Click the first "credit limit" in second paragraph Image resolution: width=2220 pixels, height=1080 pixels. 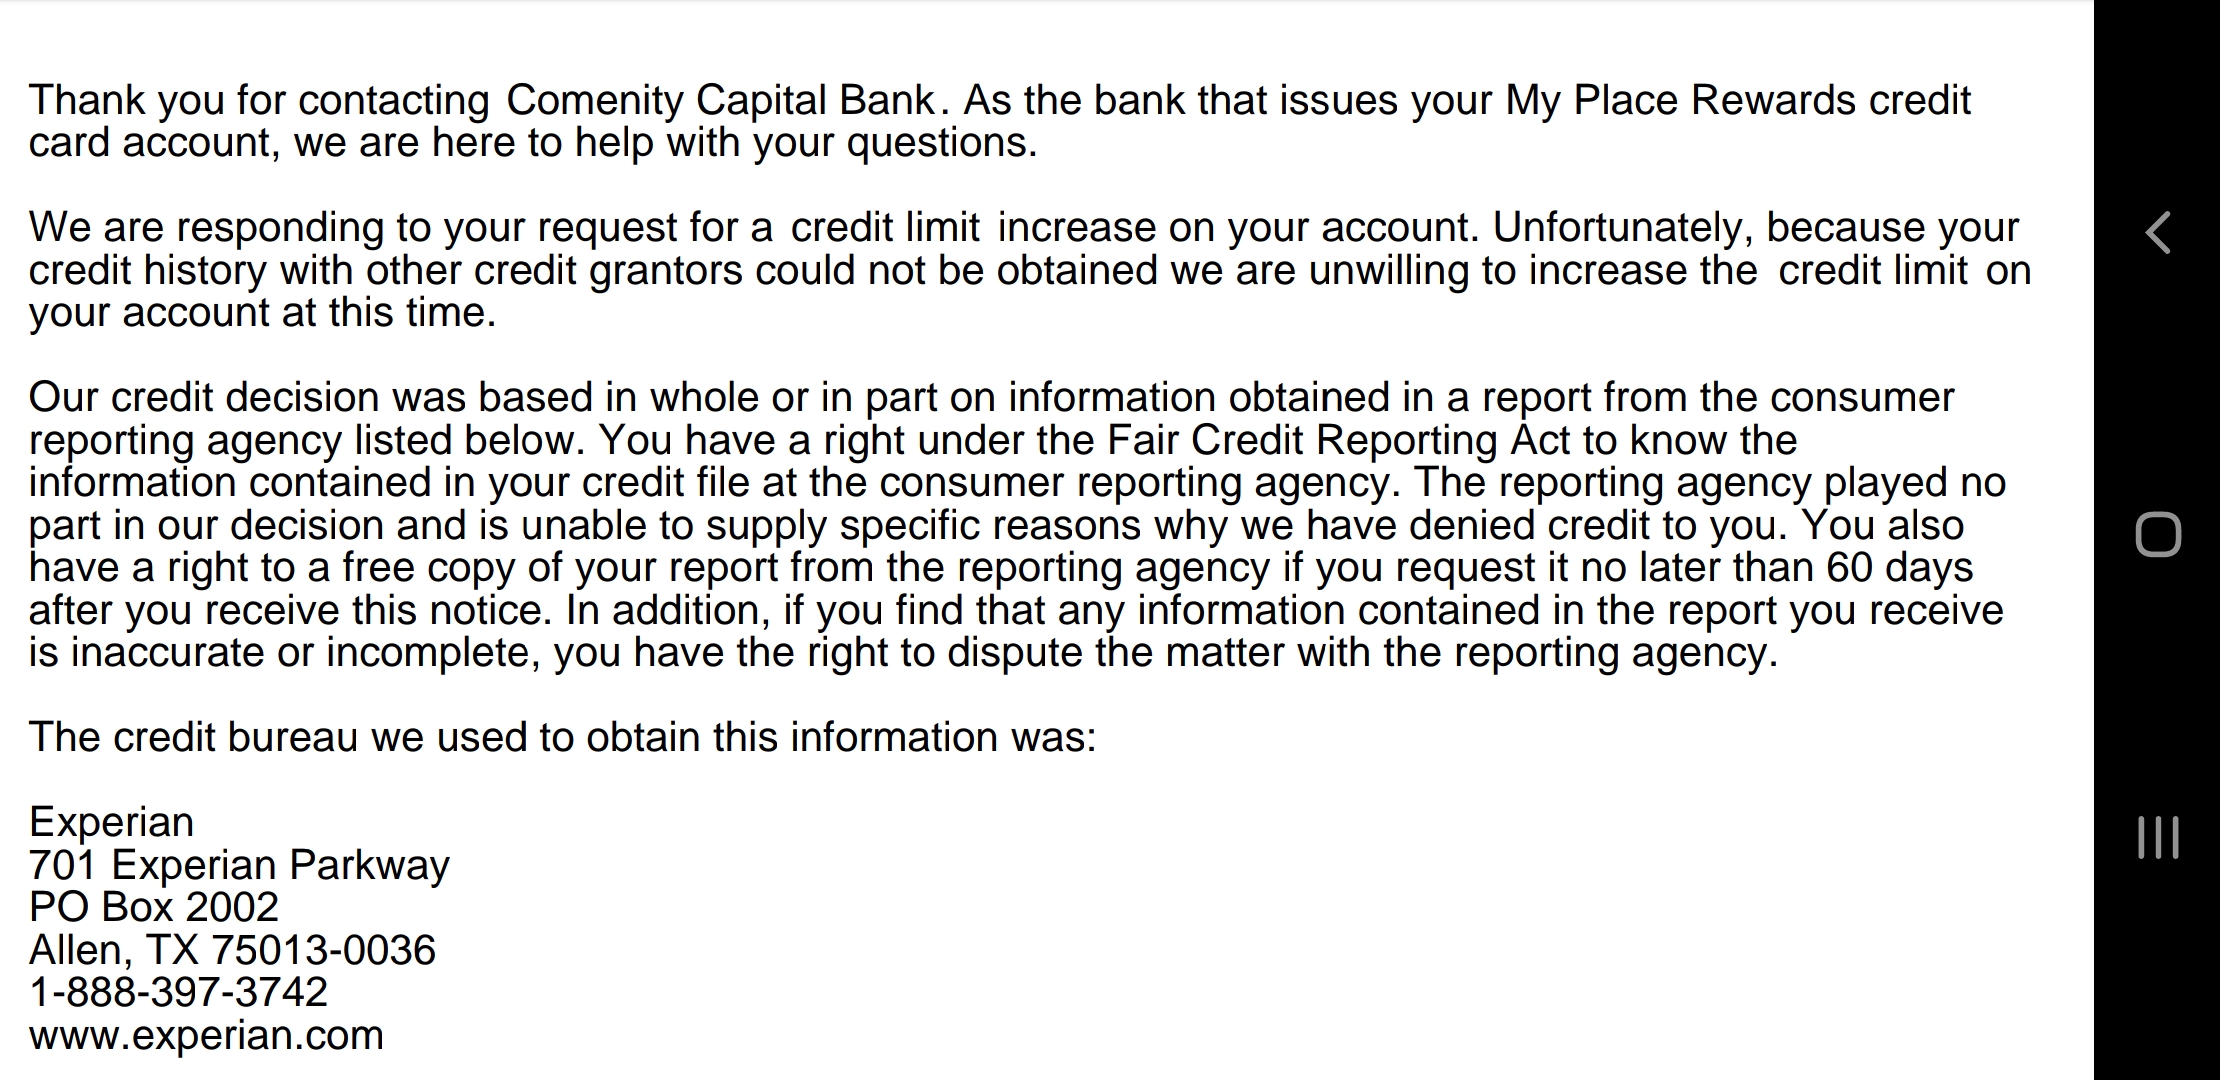[x=884, y=228]
